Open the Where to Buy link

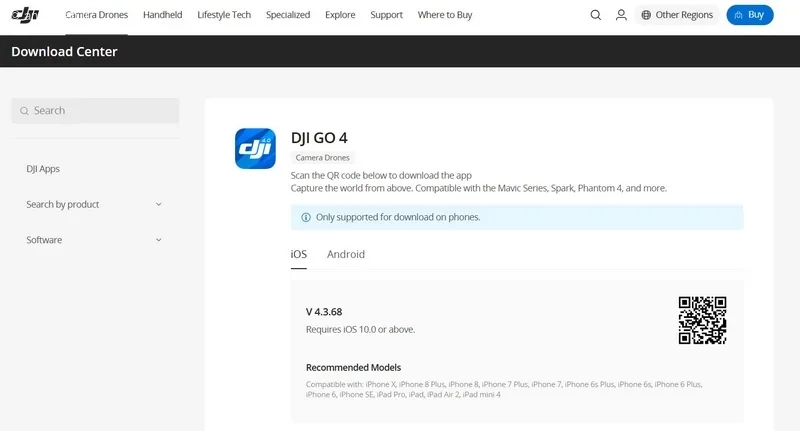(x=444, y=15)
